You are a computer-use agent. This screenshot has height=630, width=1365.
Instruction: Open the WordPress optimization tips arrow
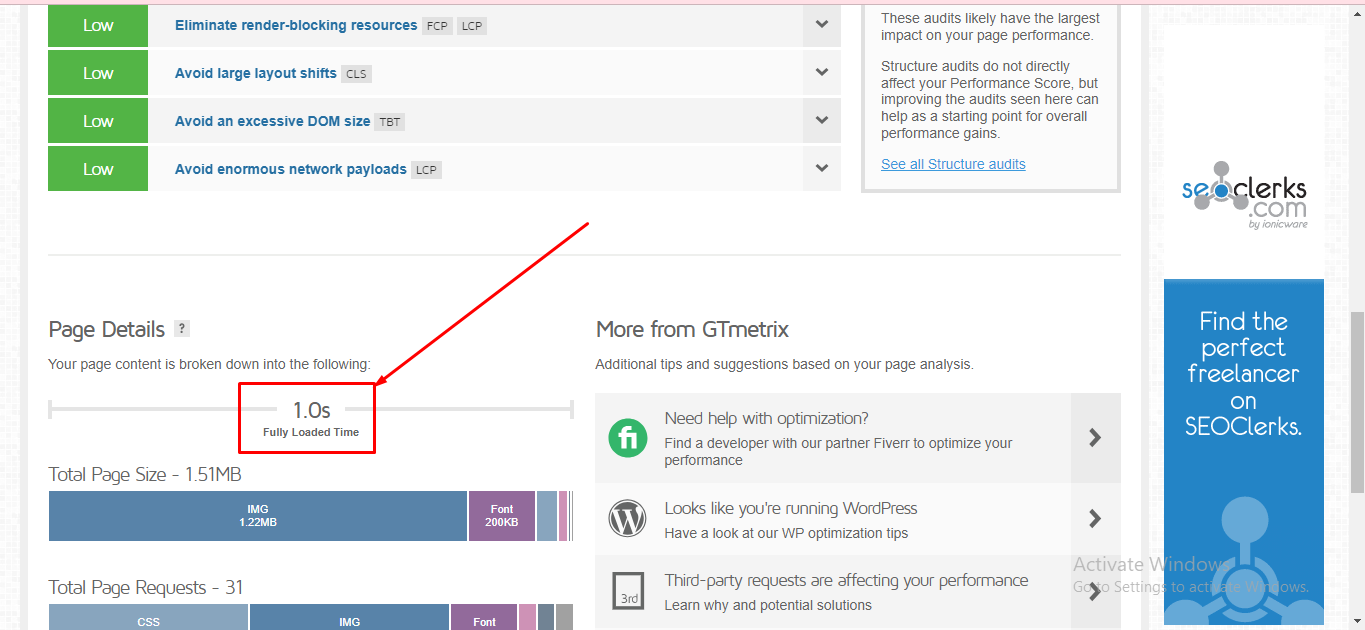coord(1095,518)
